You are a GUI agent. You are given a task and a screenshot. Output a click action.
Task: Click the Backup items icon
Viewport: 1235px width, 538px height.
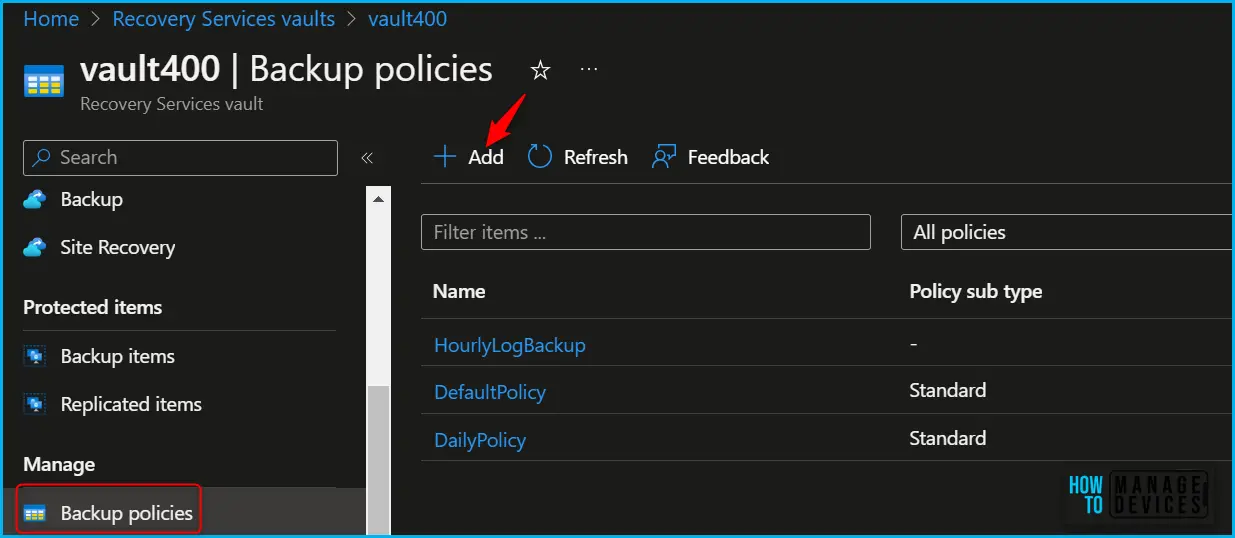[35, 356]
